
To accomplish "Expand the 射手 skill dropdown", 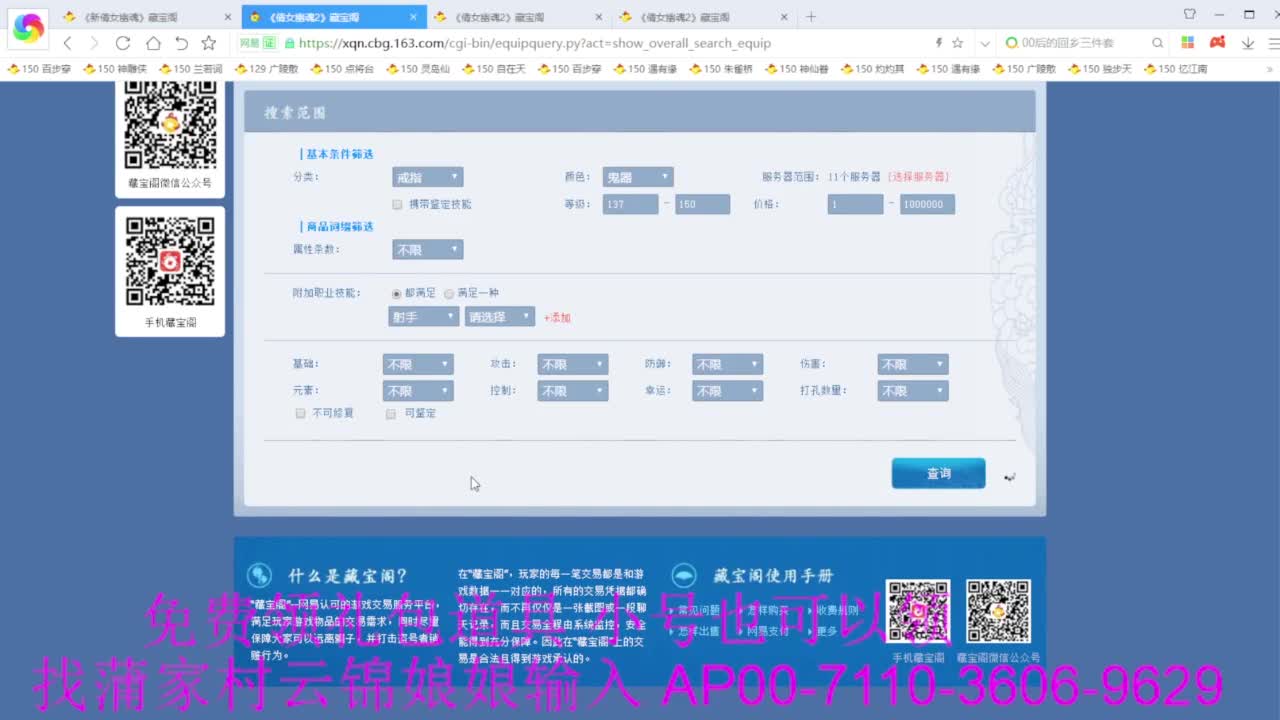I will [x=423, y=316].
